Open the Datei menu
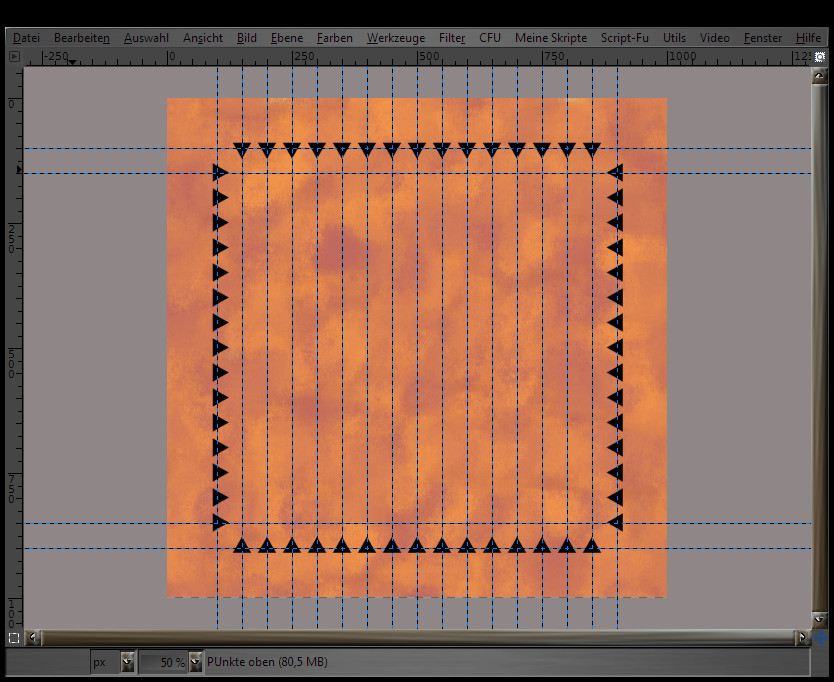This screenshot has width=834, height=682. coord(27,37)
